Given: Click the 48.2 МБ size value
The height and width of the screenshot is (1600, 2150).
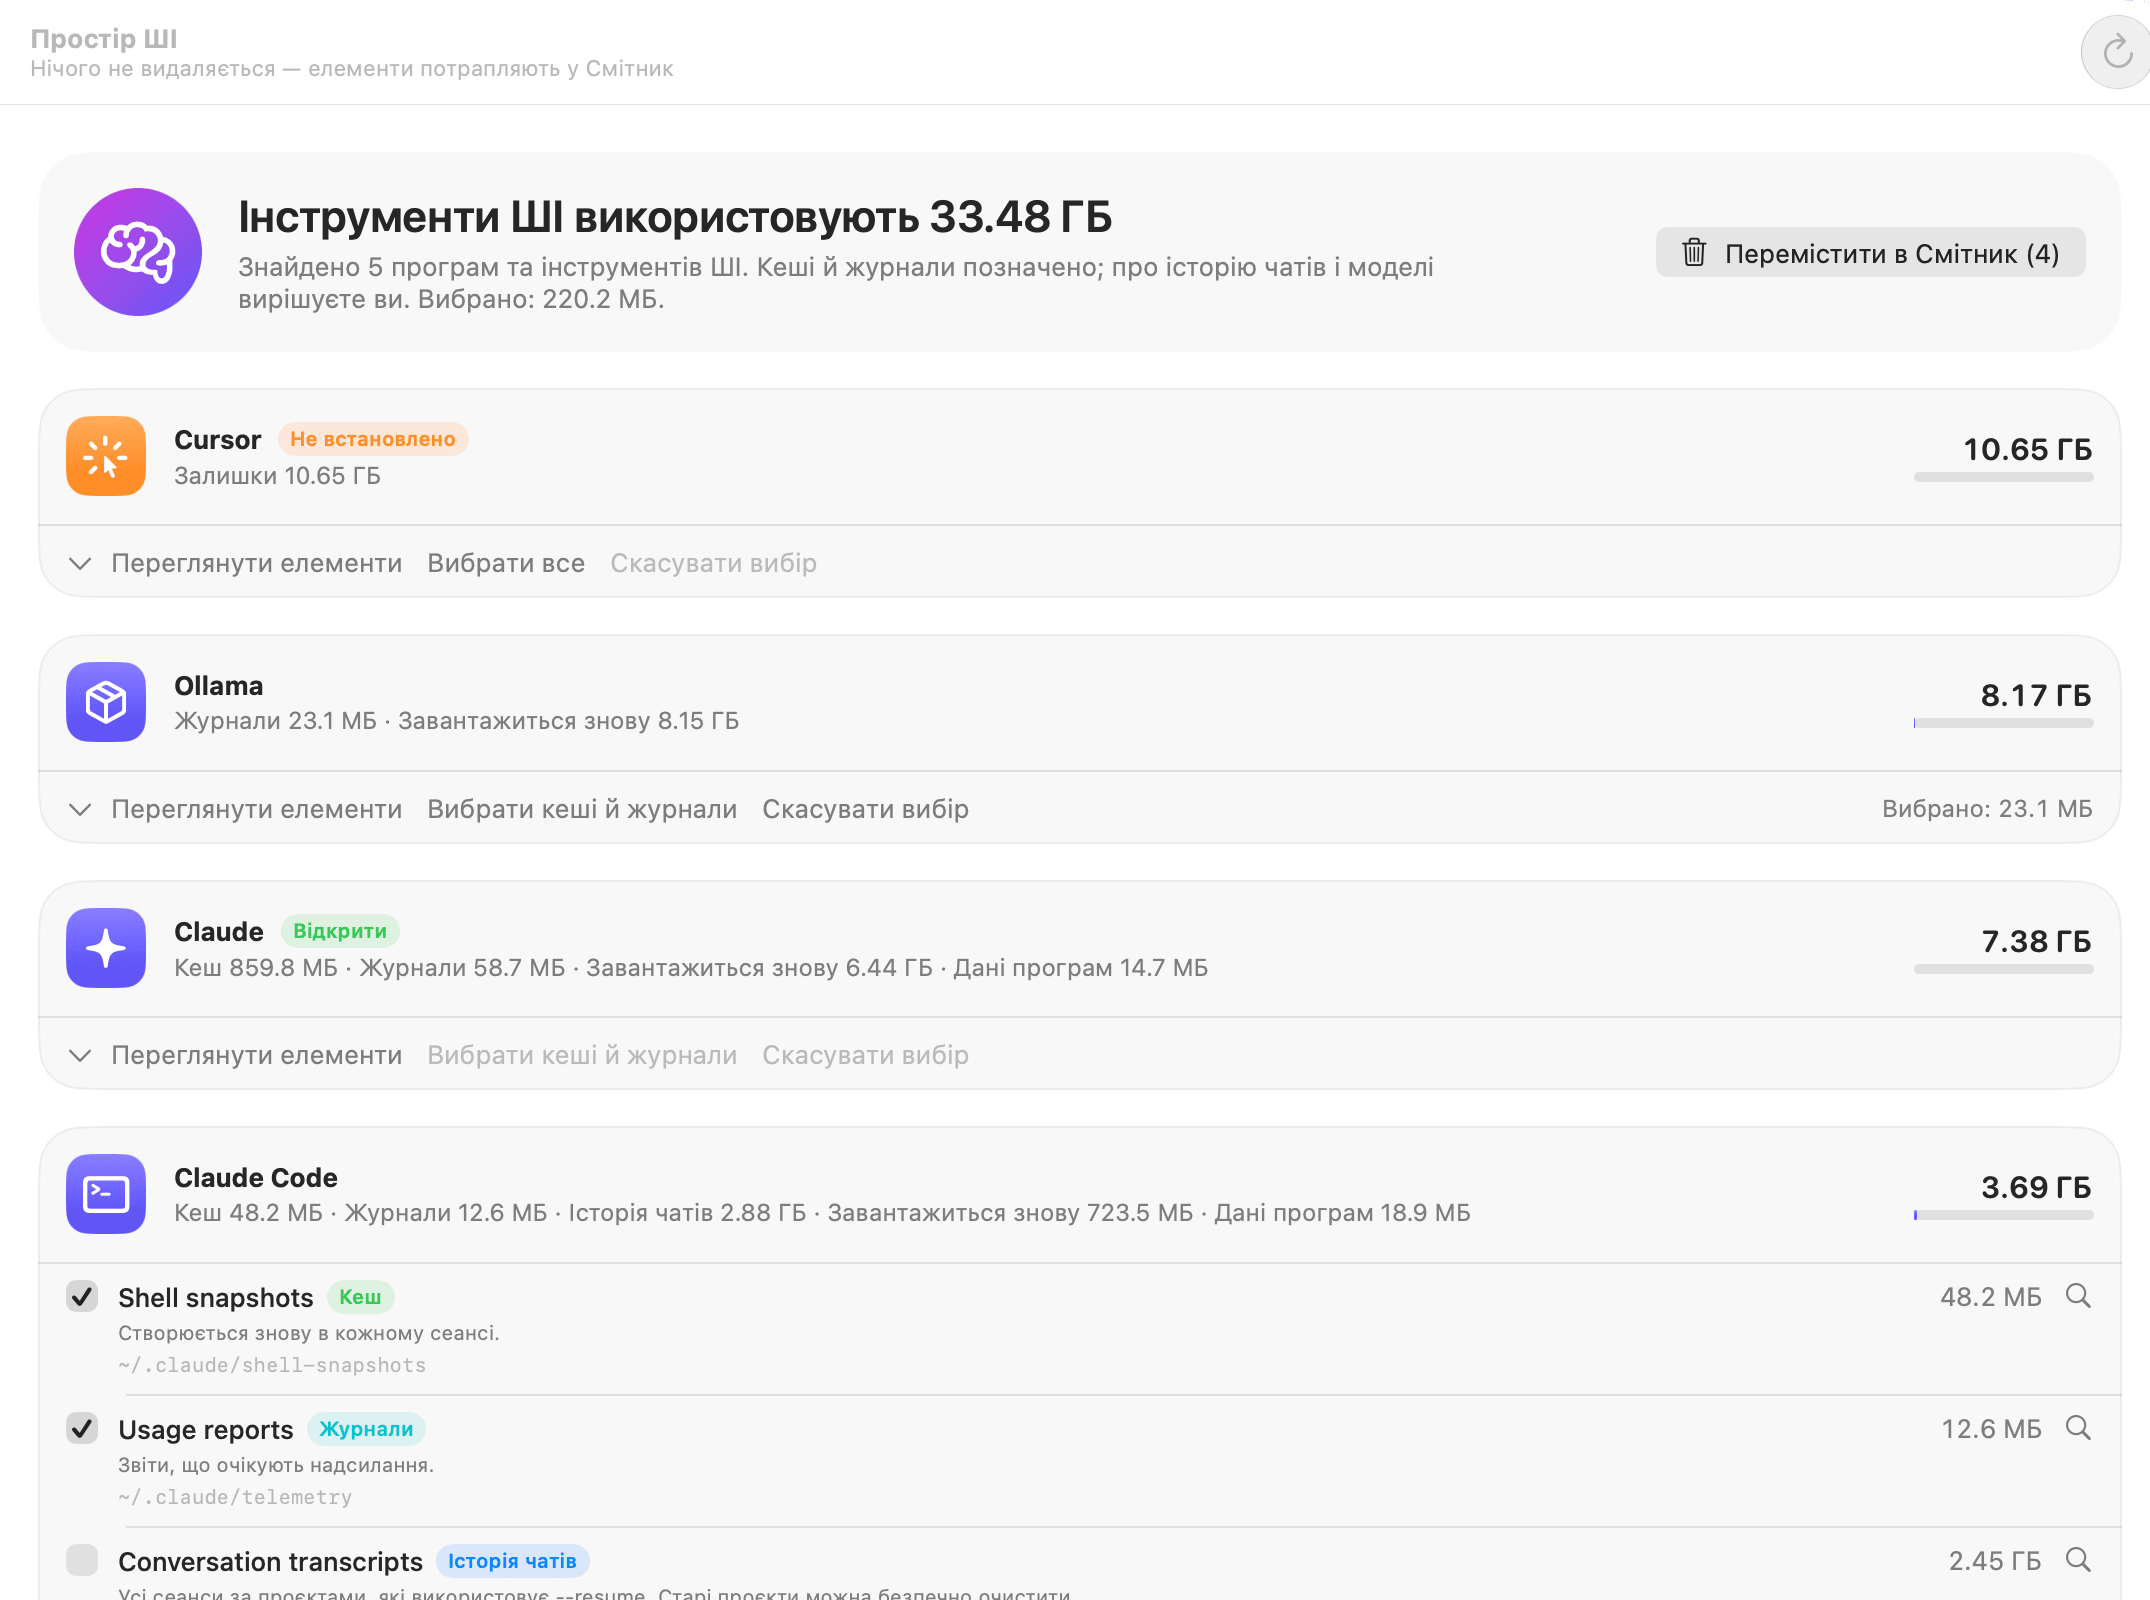Looking at the screenshot, I should coord(1991,1297).
